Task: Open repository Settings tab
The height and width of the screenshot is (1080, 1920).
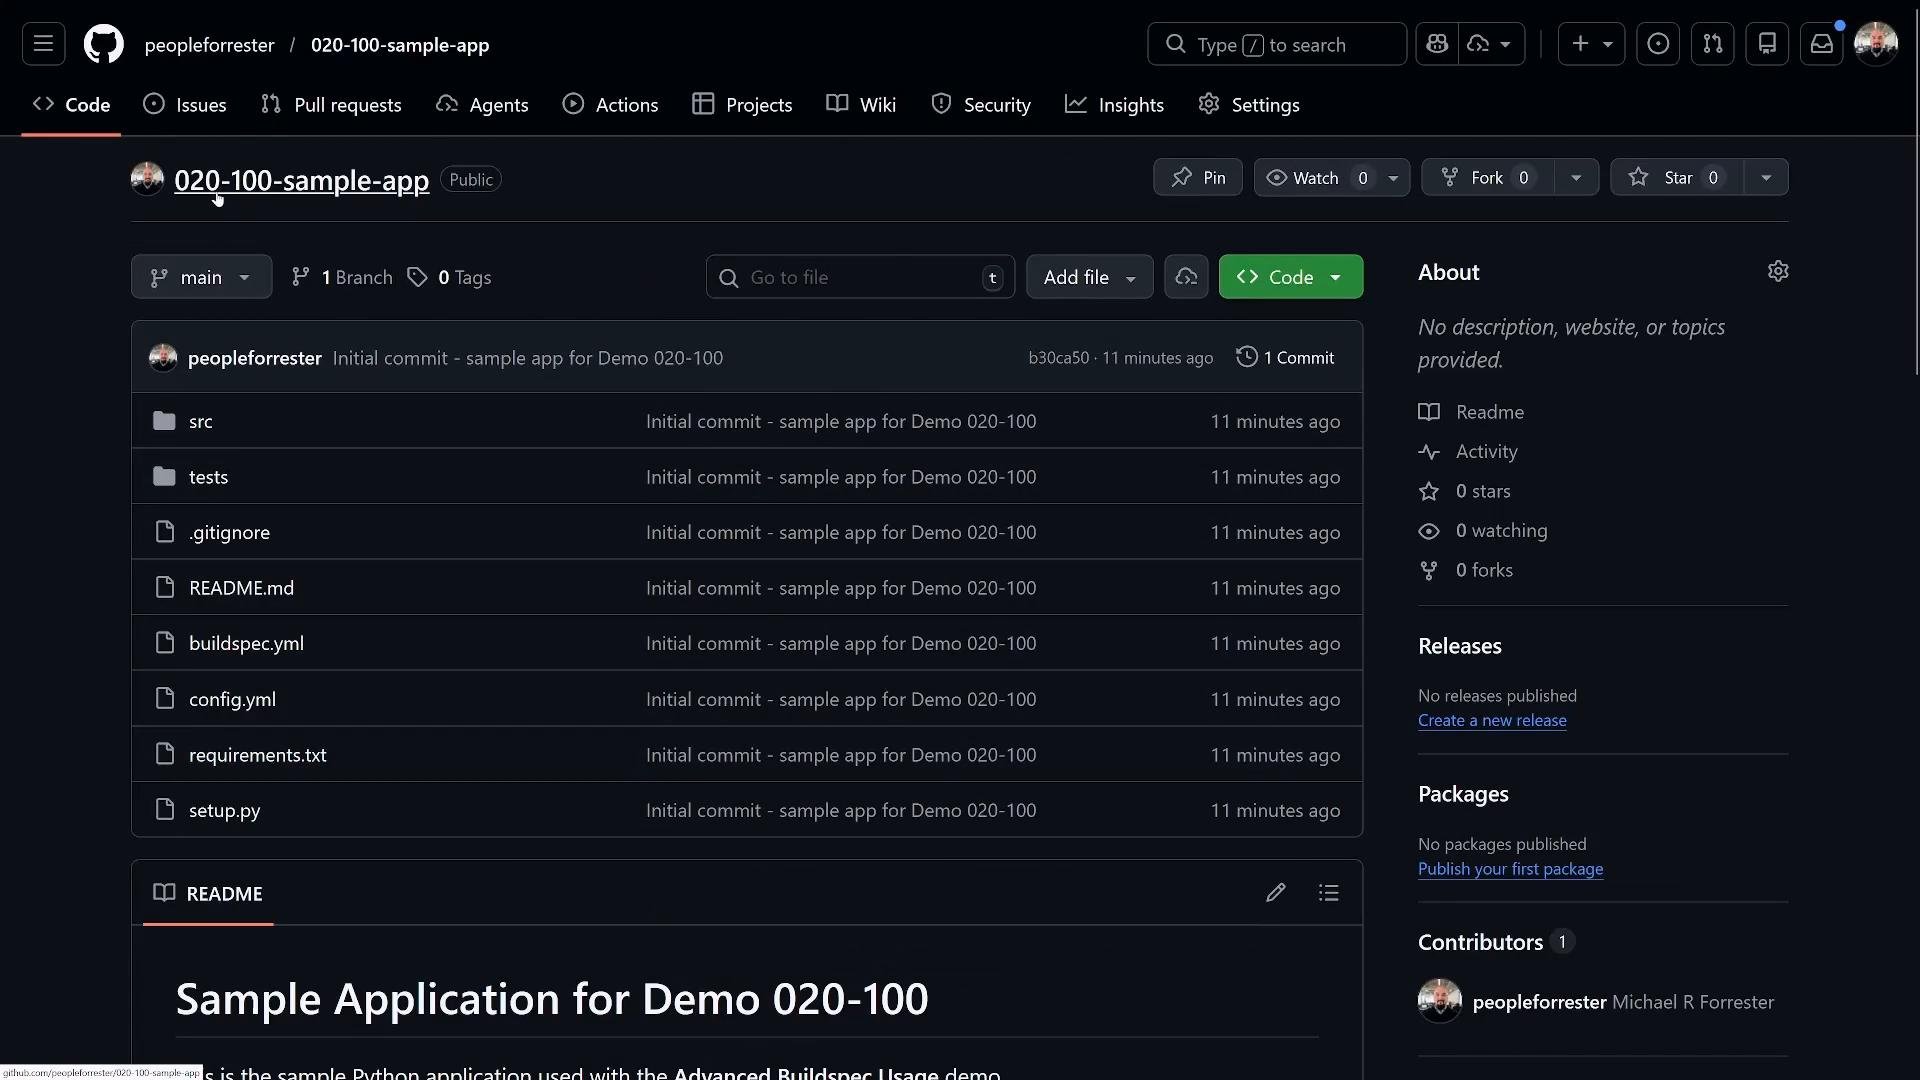Action: click(x=1249, y=105)
